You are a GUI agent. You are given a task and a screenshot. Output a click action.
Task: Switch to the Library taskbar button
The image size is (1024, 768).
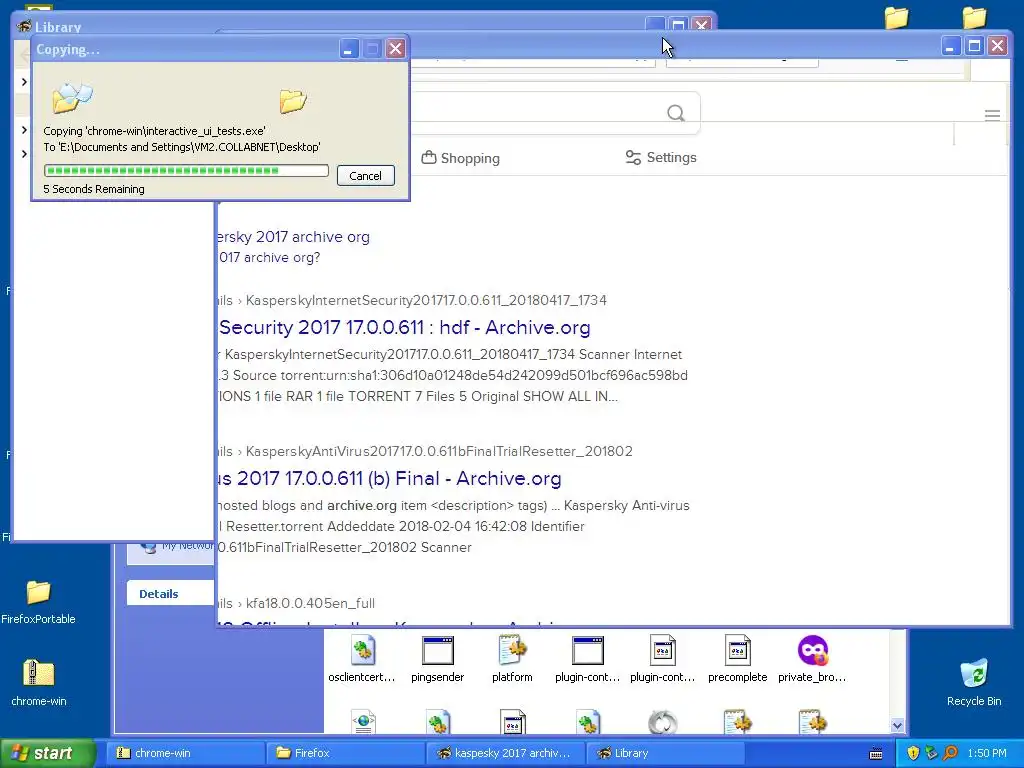tap(665, 753)
